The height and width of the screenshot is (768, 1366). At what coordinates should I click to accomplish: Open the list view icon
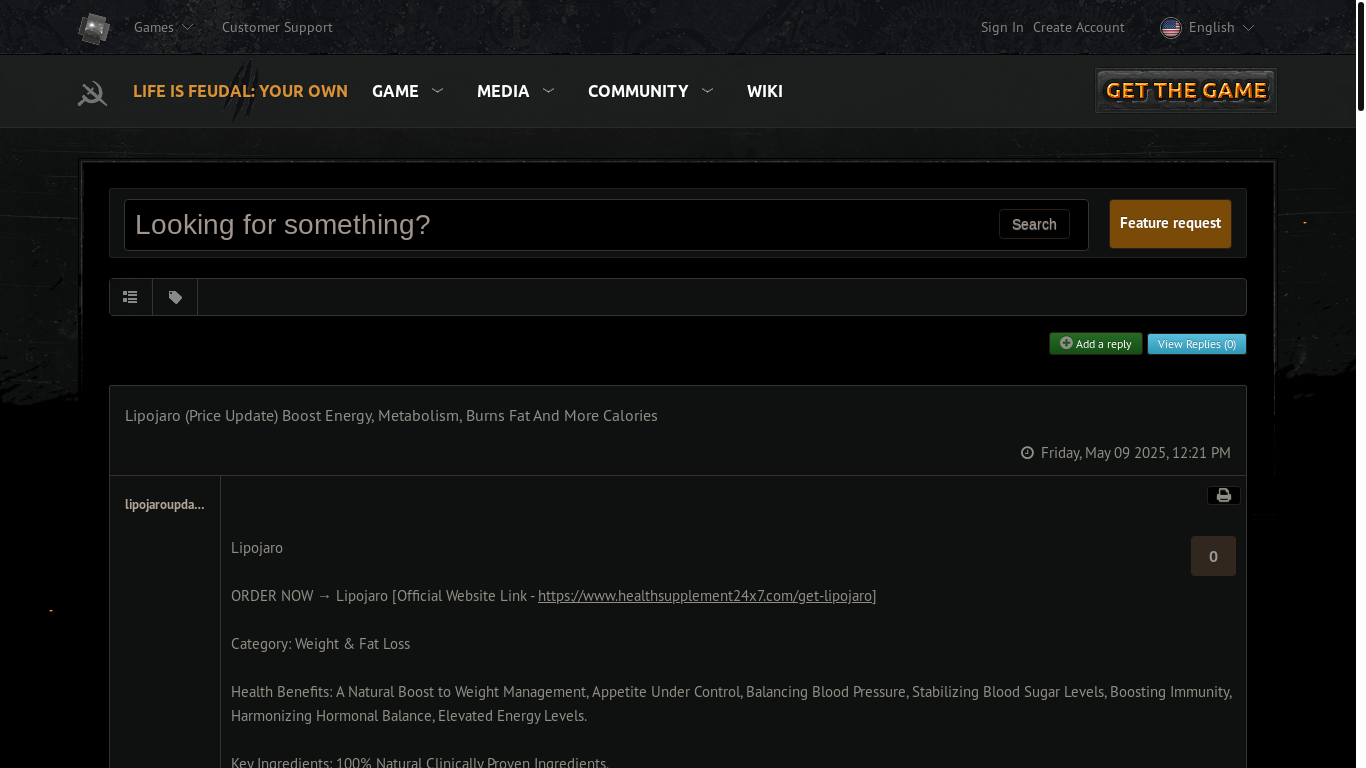point(130,297)
